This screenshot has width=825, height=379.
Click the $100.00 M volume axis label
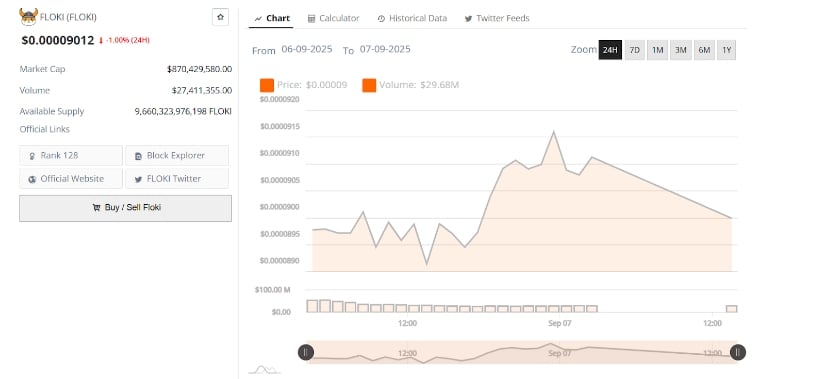click(273, 290)
